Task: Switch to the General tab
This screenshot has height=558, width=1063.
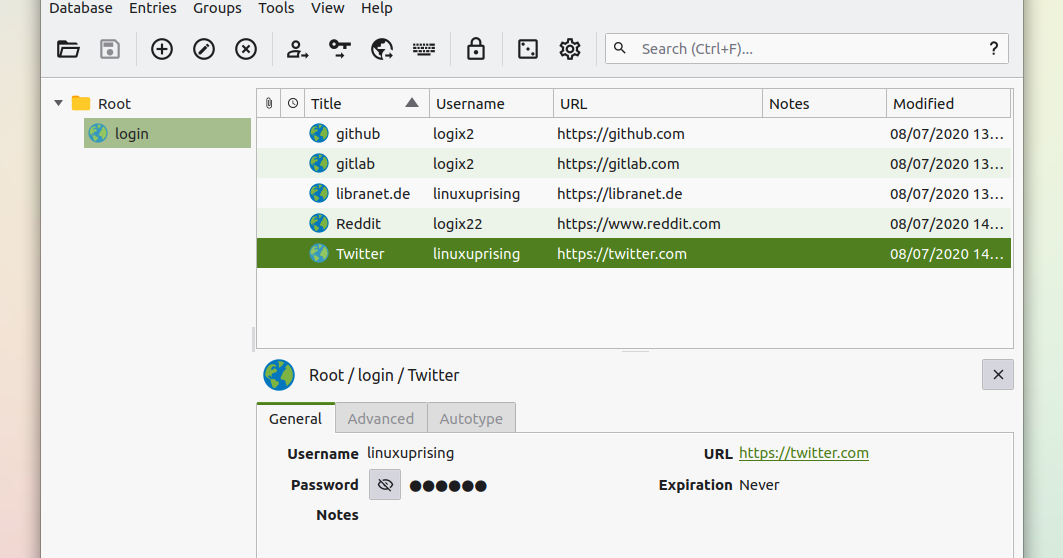Action: [296, 418]
